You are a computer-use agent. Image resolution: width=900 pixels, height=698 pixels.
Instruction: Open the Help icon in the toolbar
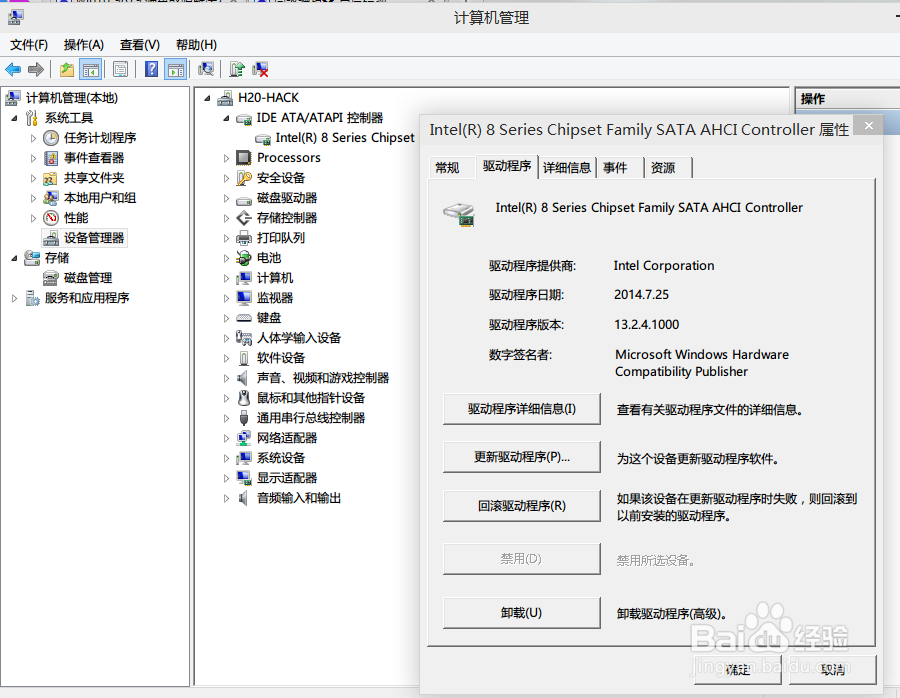click(x=150, y=68)
